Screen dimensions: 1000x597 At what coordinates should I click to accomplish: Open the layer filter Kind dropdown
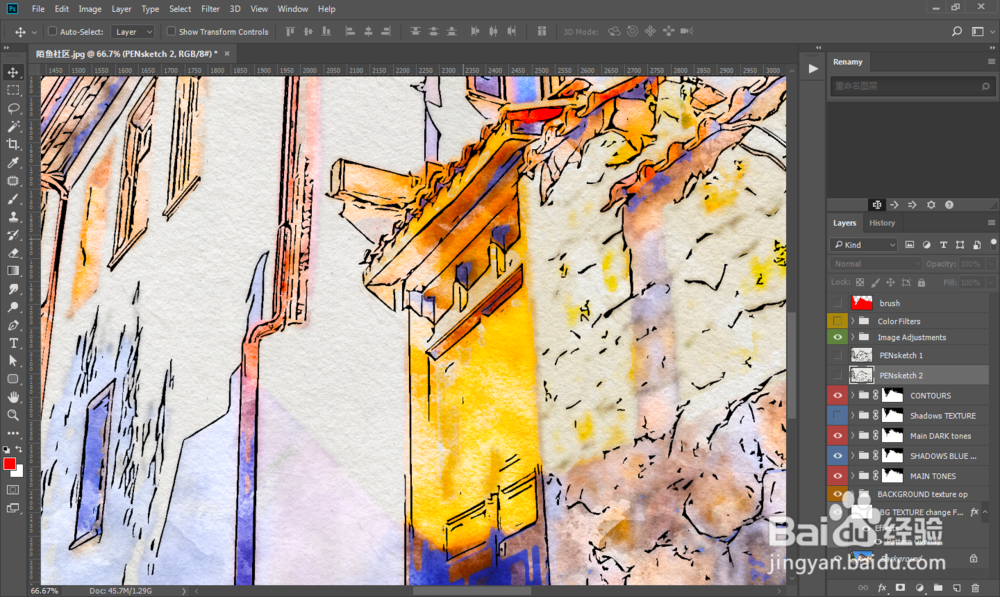(x=864, y=245)
